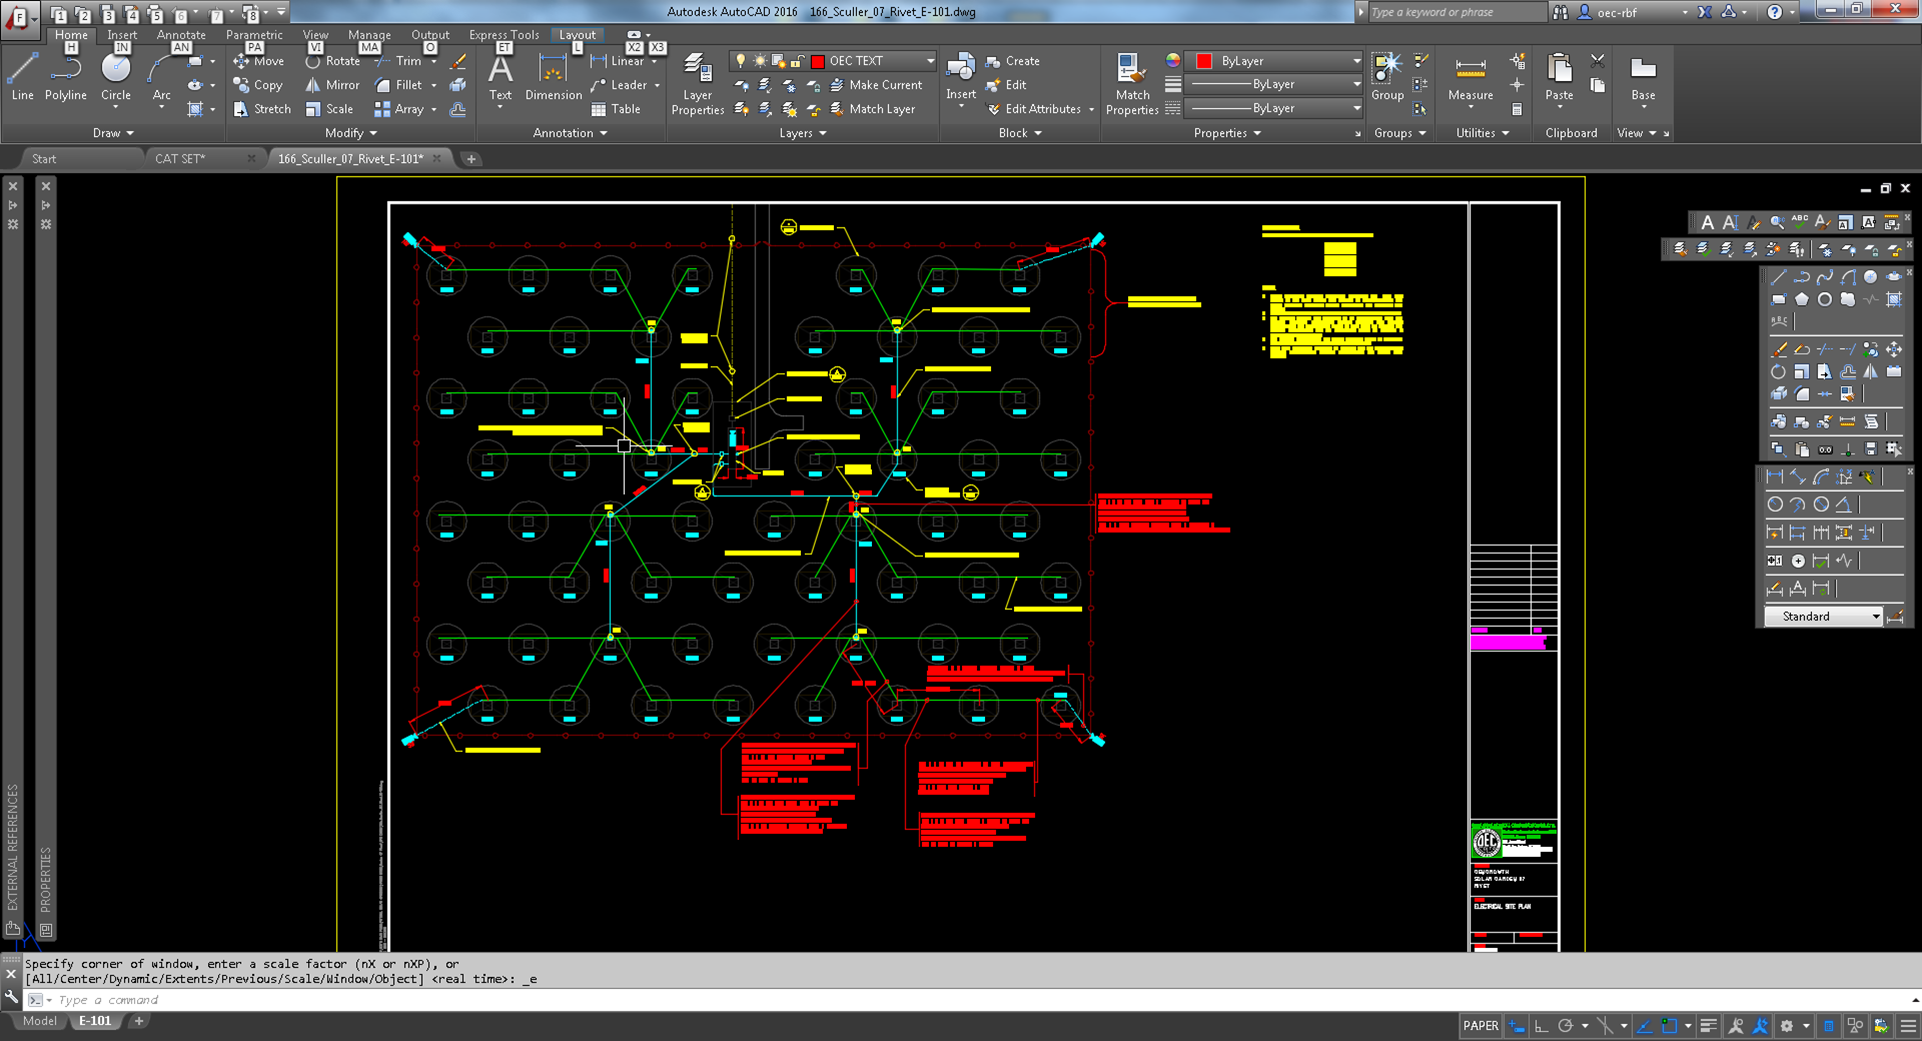Switch to the Annotate ribbon tab

point(181,34)
